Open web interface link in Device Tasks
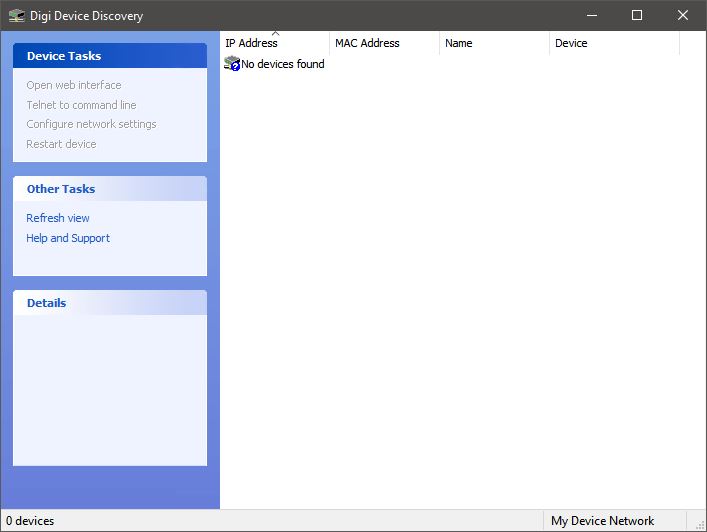 pos(74,85)
